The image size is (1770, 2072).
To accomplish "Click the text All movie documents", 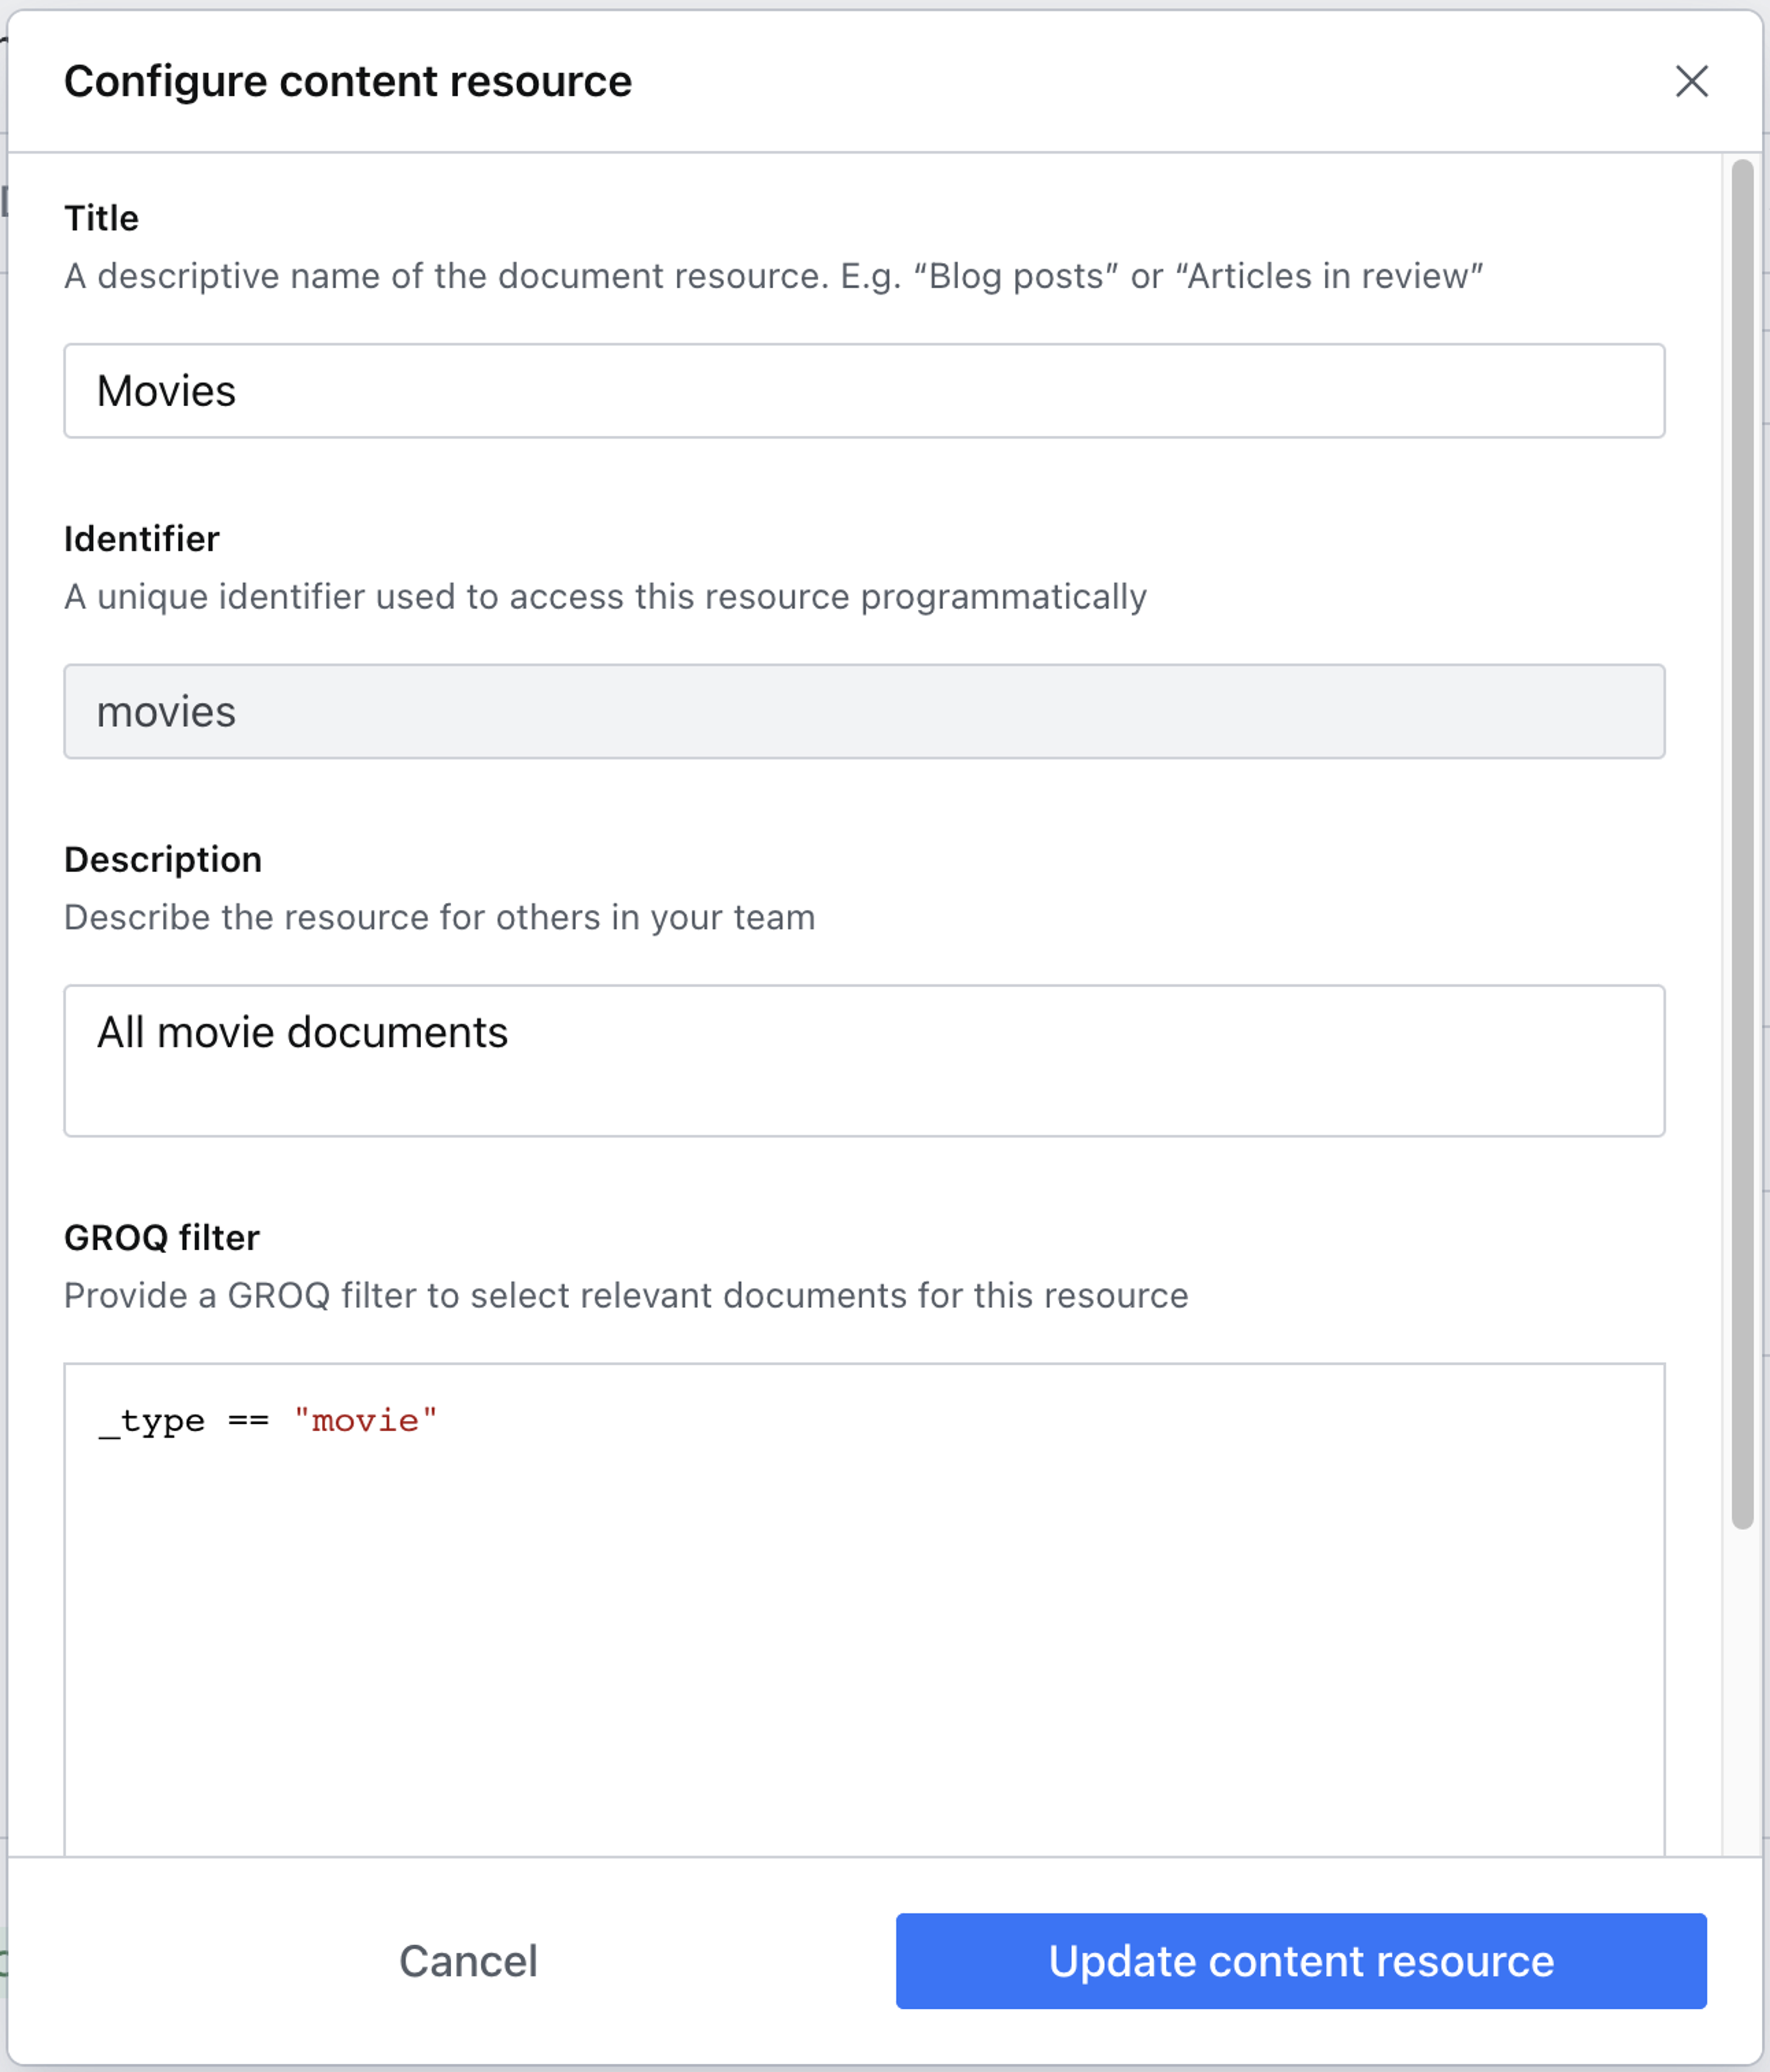I will click(302, 1032).
